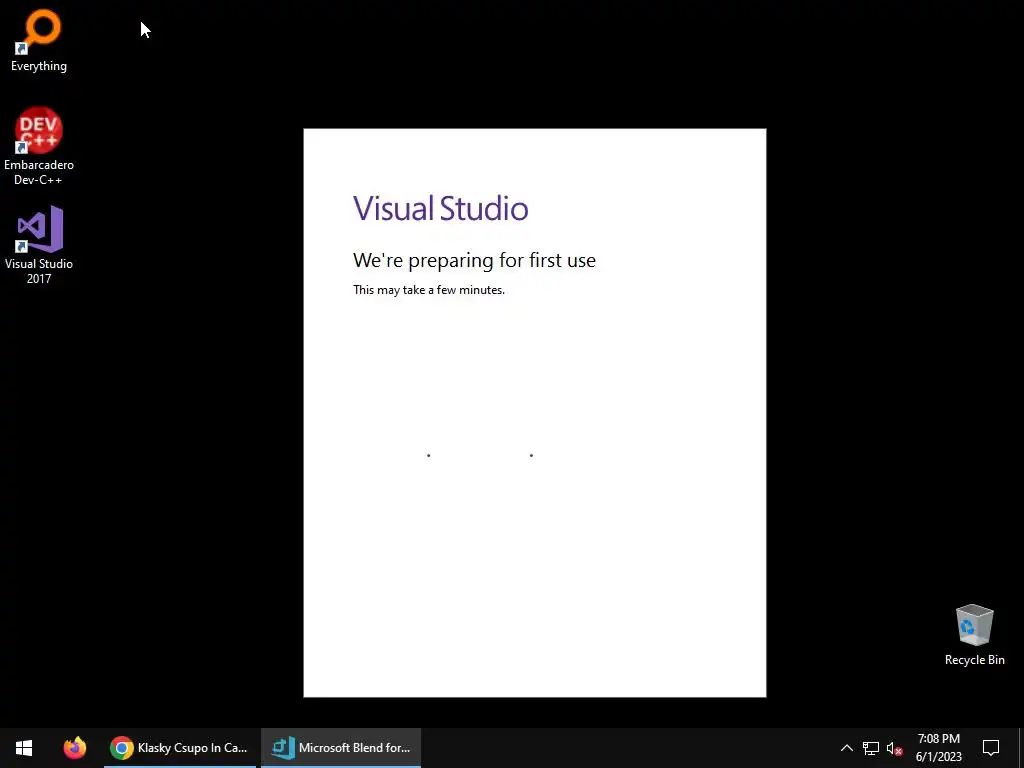Open the Action Center notifications
This screenshot has width=1024, height=768.
click(991, 748)
